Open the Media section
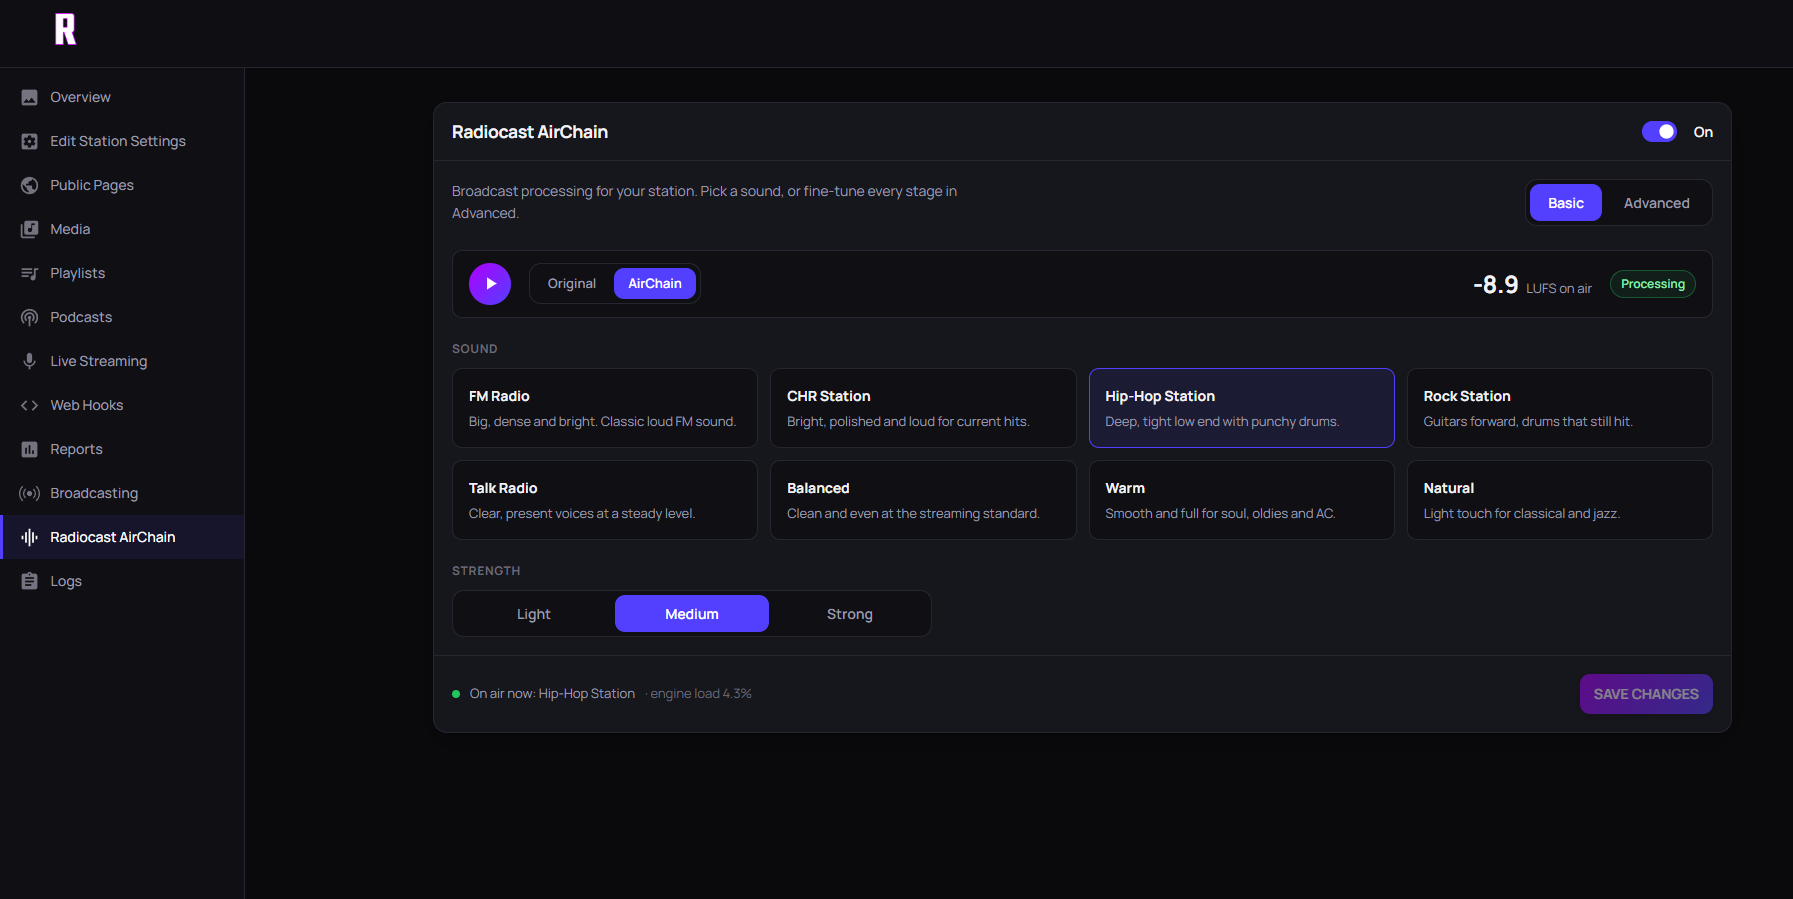The image size is (1793, 899). pyautogui.click(x=122, y=229)
